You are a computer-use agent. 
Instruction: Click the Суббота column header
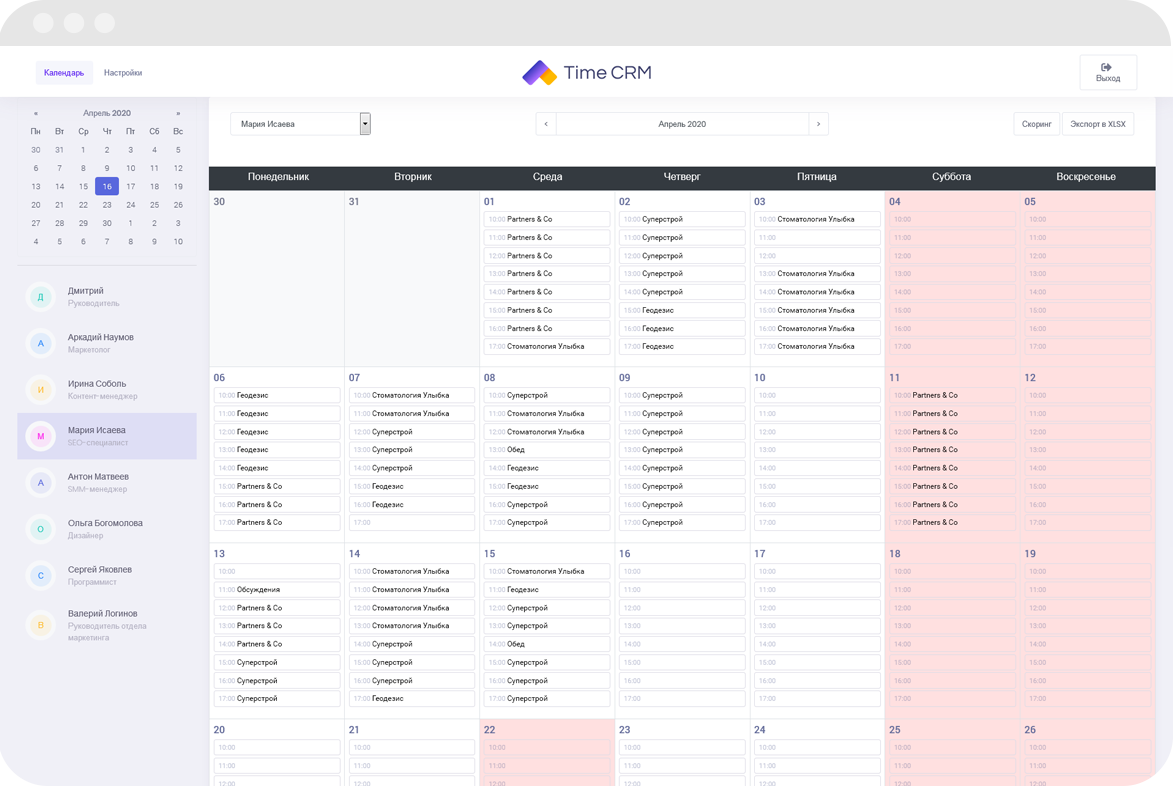952,176
